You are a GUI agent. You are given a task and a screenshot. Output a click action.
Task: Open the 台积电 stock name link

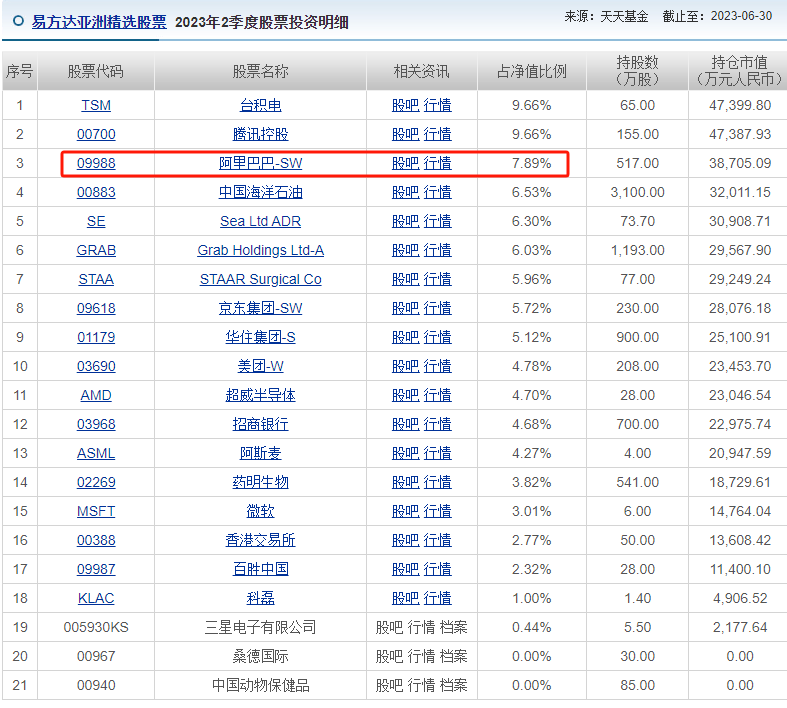tap(260, 105)
